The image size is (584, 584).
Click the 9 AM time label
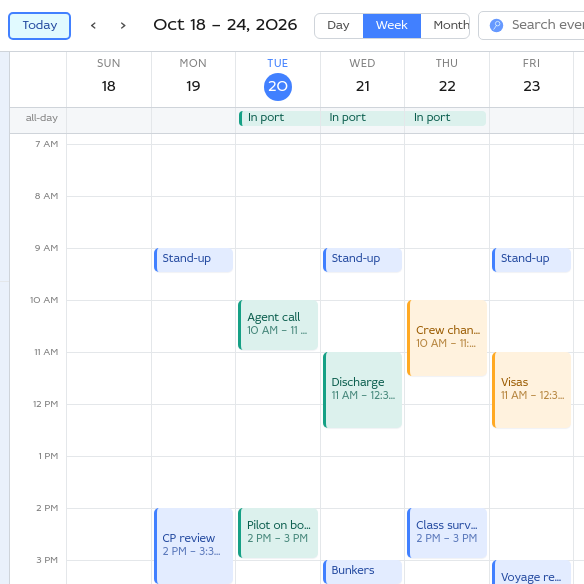pyautogui.click(x=47, y=248)
